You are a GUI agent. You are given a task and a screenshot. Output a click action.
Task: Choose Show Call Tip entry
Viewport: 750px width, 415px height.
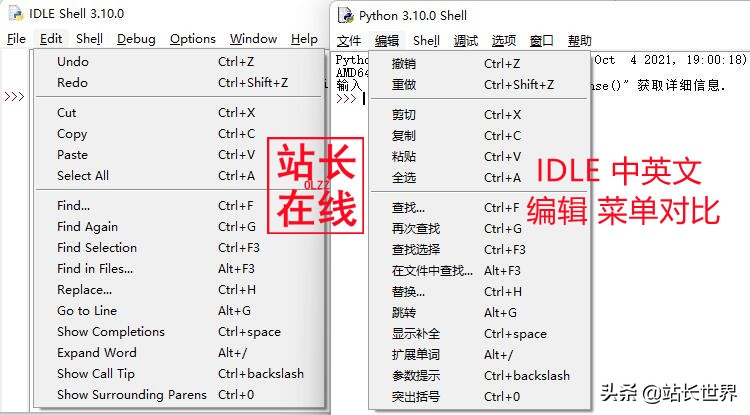pos(180,374)
